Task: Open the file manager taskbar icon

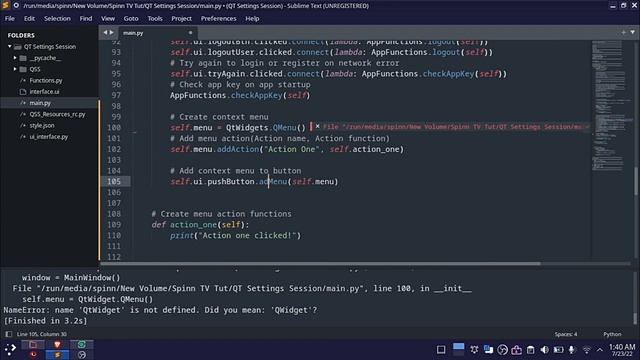Action: point(33,344)
